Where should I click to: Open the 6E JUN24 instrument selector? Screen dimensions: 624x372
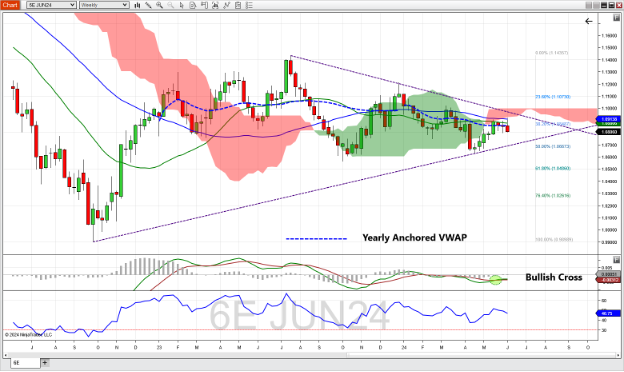51,5
